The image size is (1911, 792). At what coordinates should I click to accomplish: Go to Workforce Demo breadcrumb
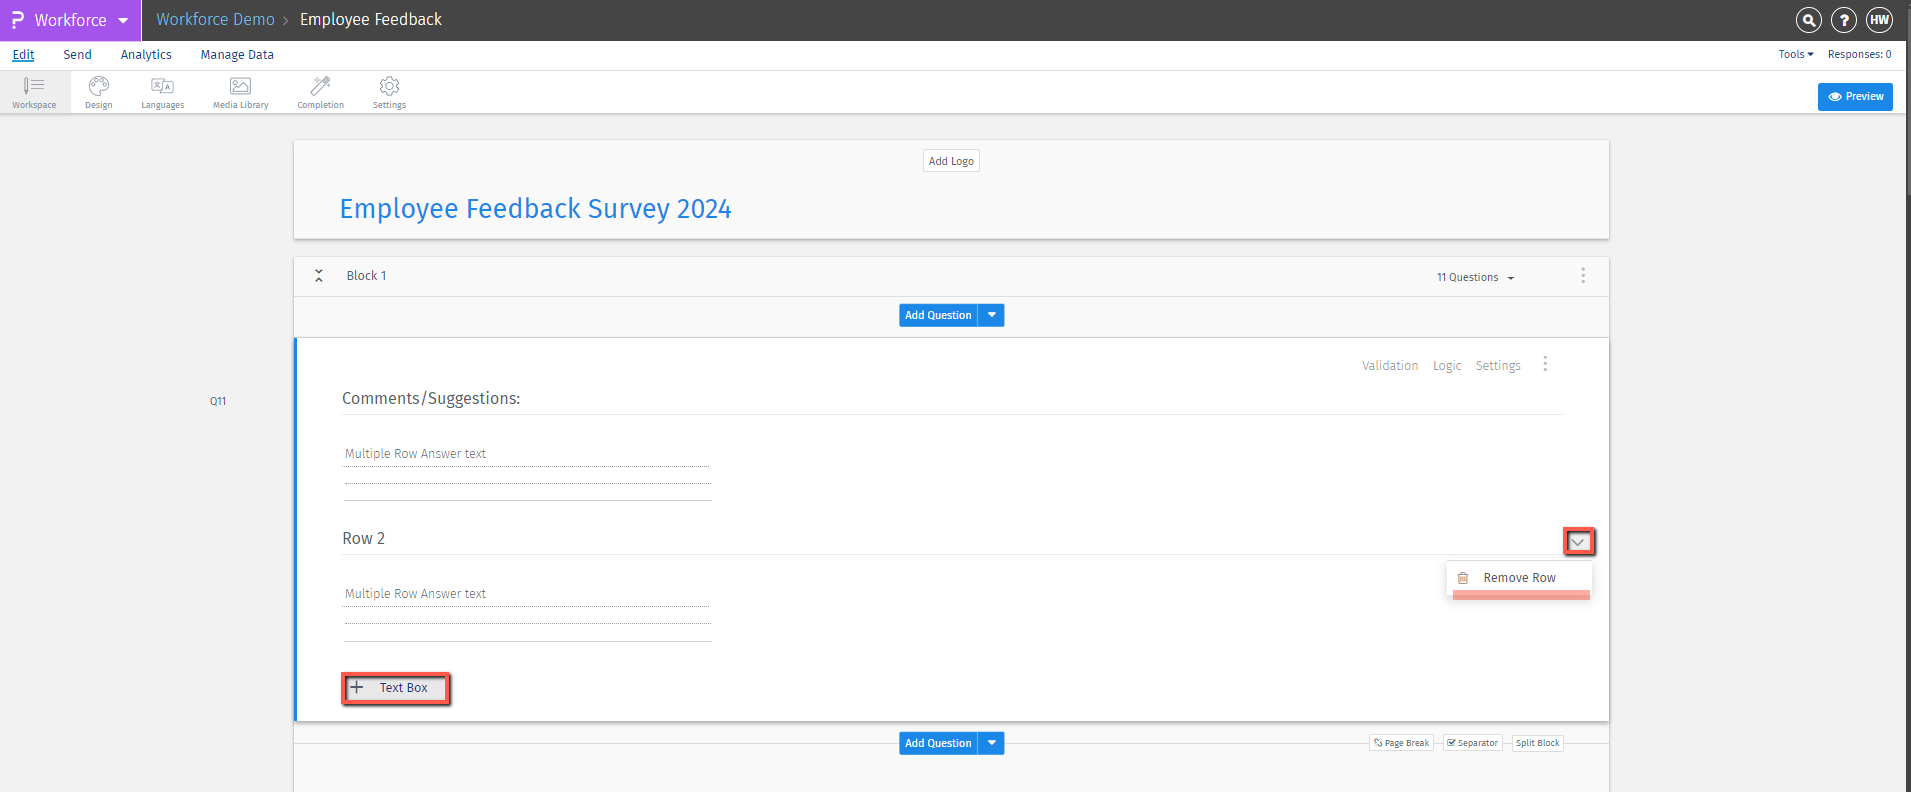tap(215, 20)
